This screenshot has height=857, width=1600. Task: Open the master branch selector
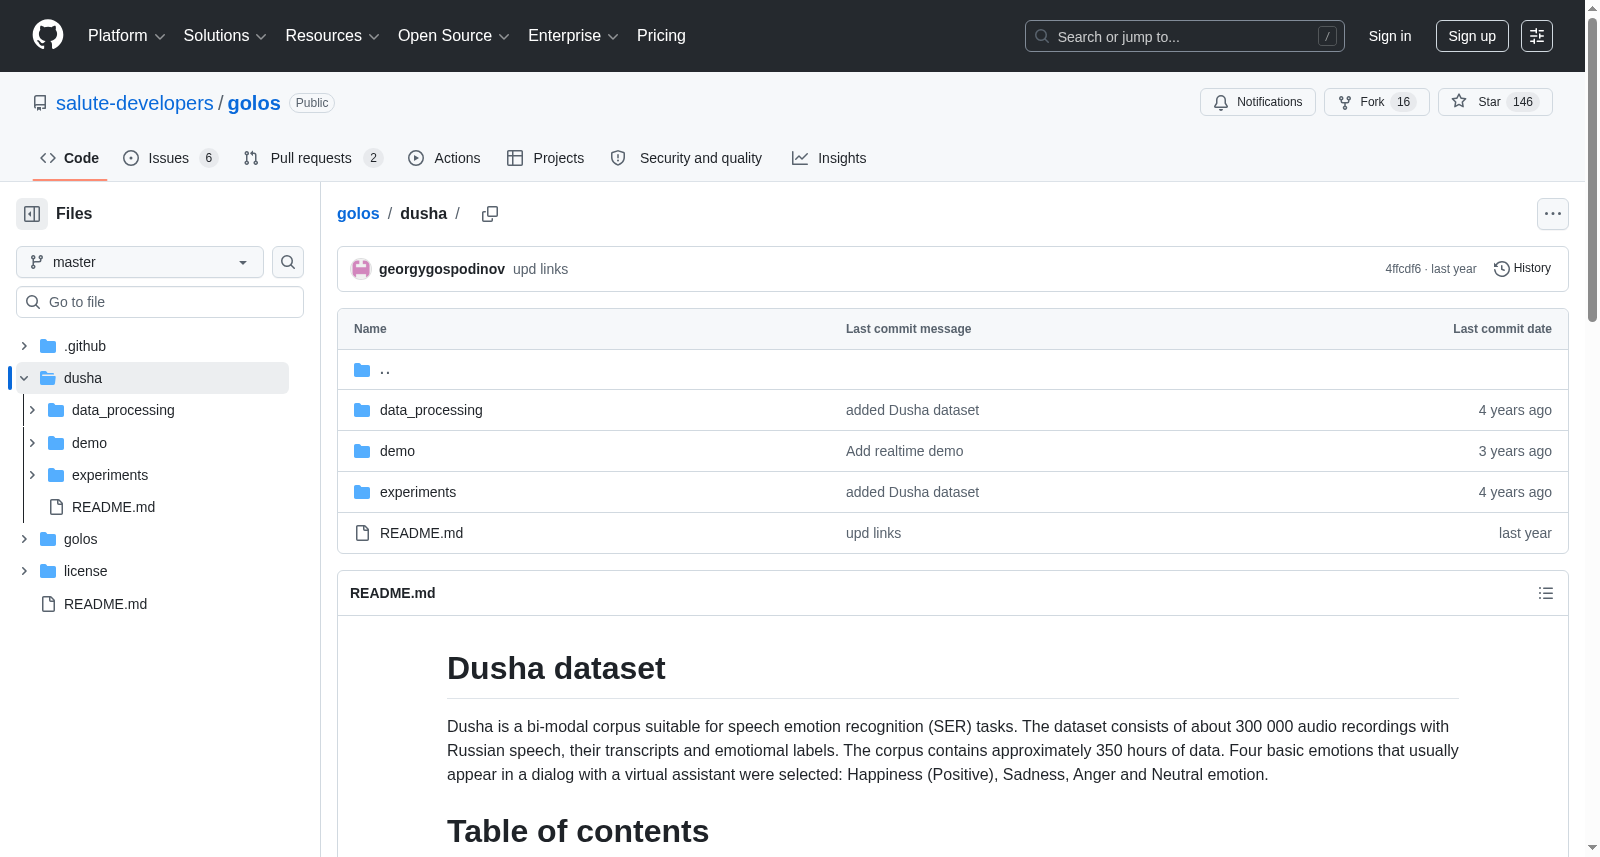(x=140, y=262)
